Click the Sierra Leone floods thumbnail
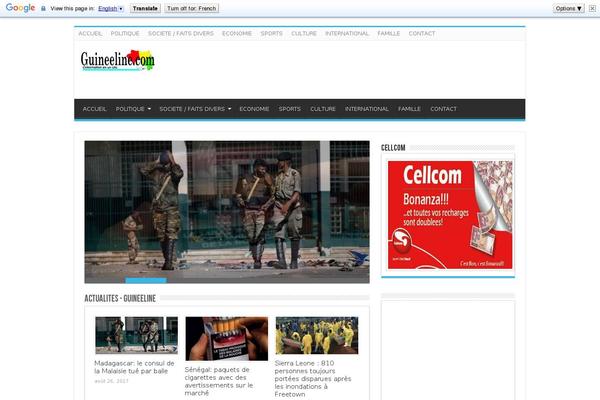The height and width of the screenshot is (400, 600). click(317, 335)
